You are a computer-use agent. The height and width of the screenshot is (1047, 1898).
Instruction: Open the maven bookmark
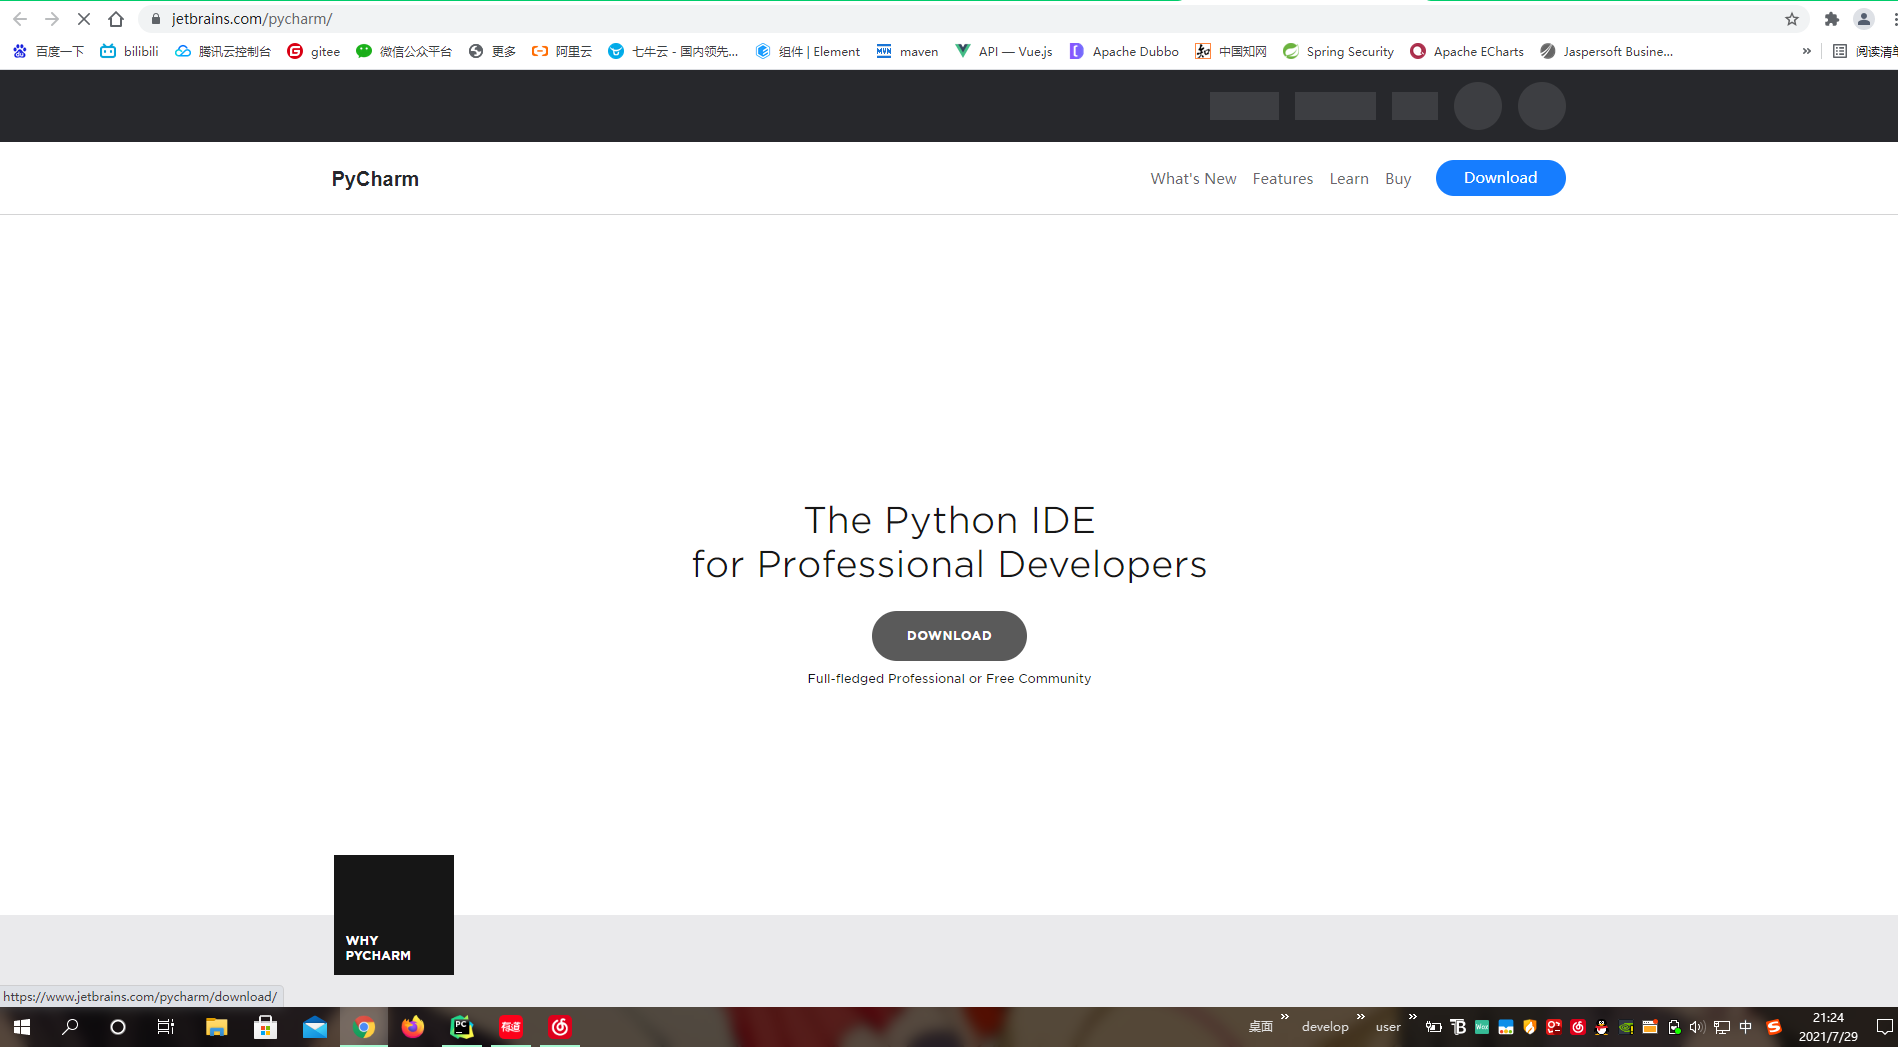point(907,51)
